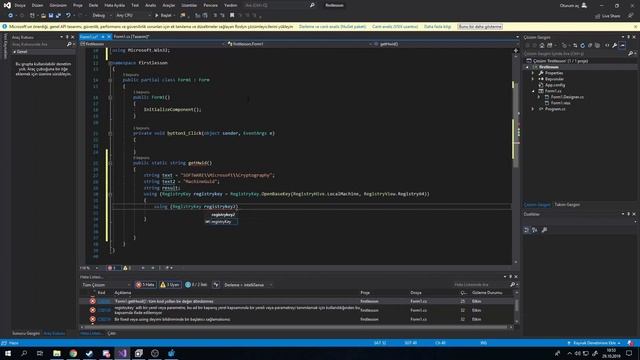Image resolution: width=640 pixels, height=360 pixels.
Task: Open the Any CPU platform dropdown
Action: 133,16
